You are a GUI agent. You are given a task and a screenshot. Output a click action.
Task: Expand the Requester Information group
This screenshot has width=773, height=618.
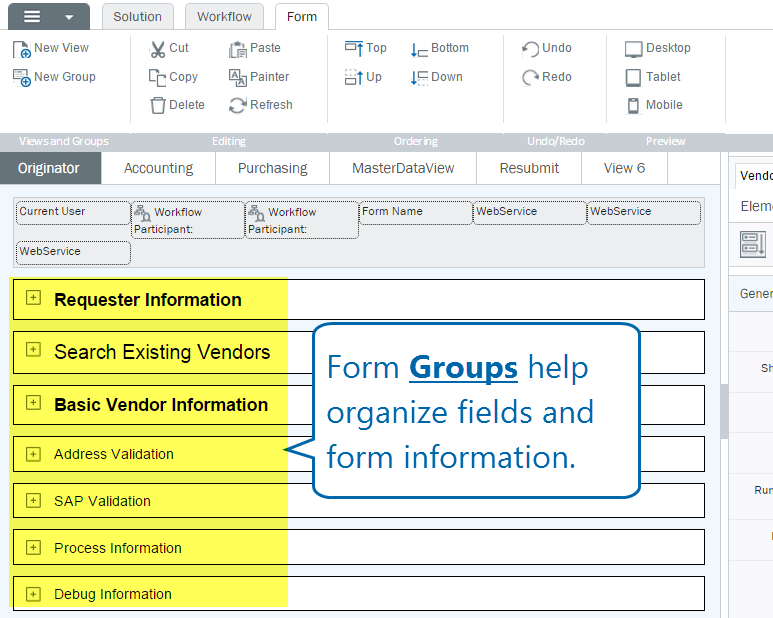click(x=33, y=298)
